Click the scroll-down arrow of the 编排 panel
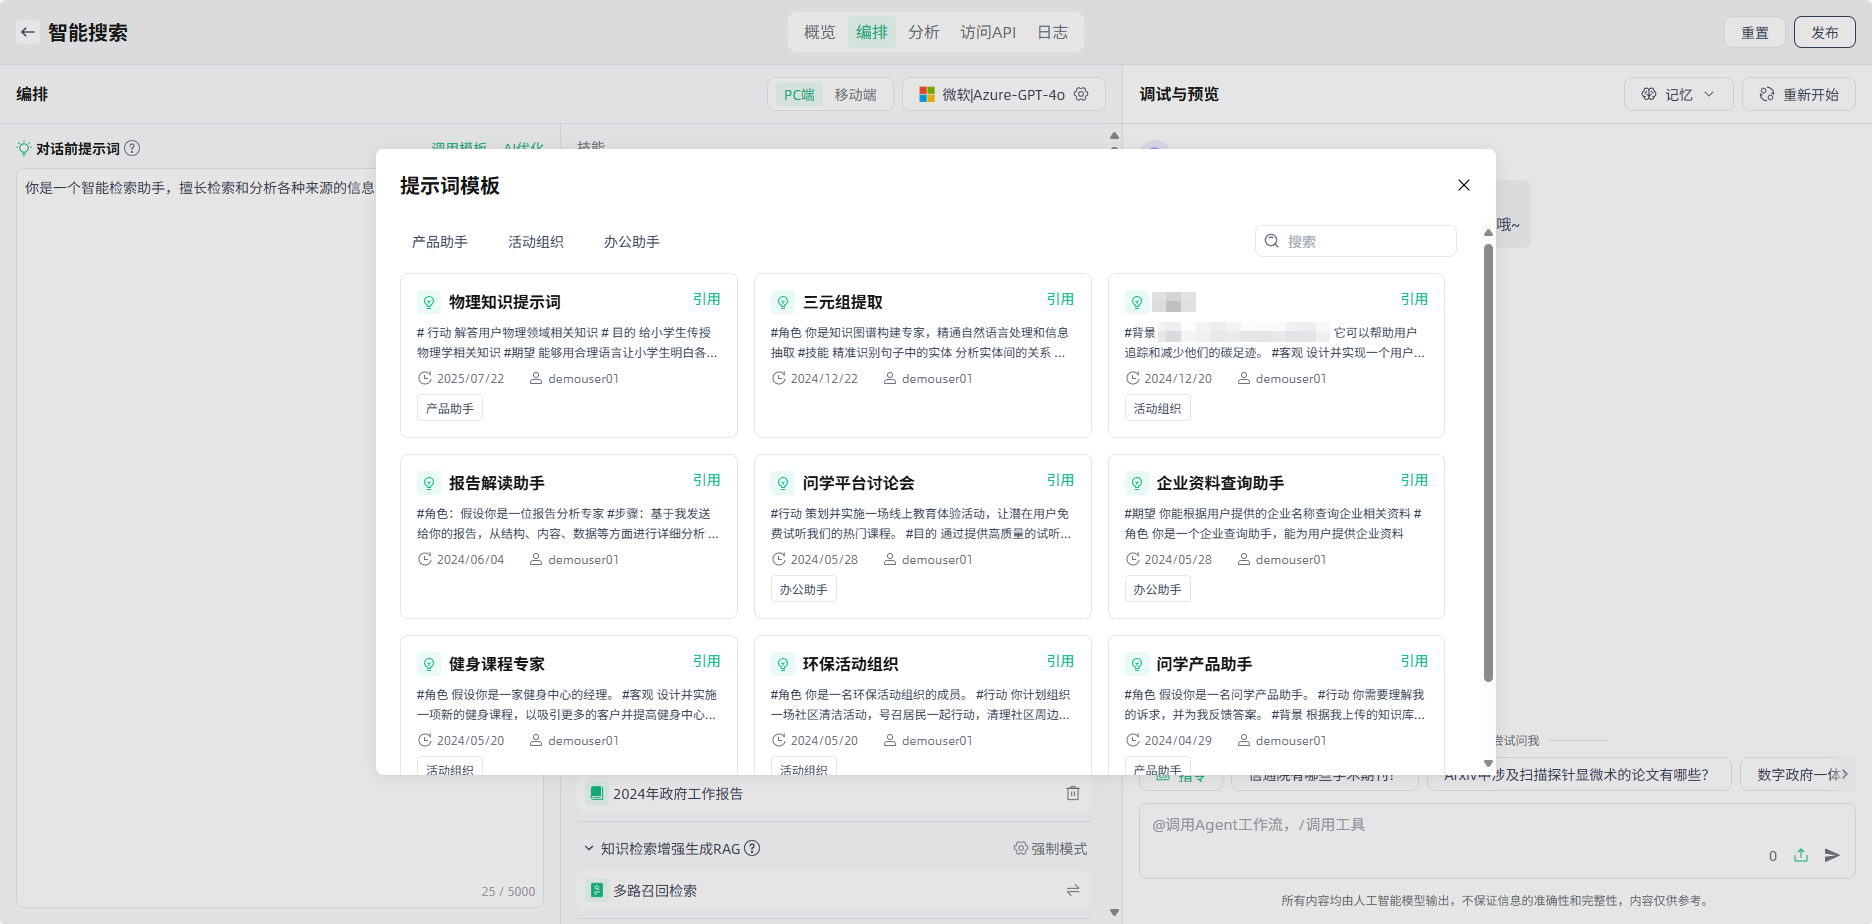This screenshot has width=1872, height=924. pyautogui.click(x=1114, y=912)
